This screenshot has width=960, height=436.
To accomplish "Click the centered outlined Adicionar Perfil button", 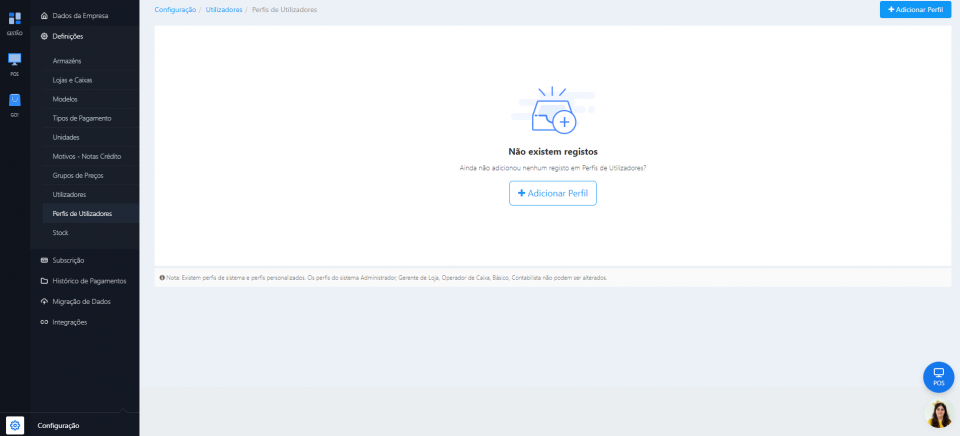I will click(552, 193).
